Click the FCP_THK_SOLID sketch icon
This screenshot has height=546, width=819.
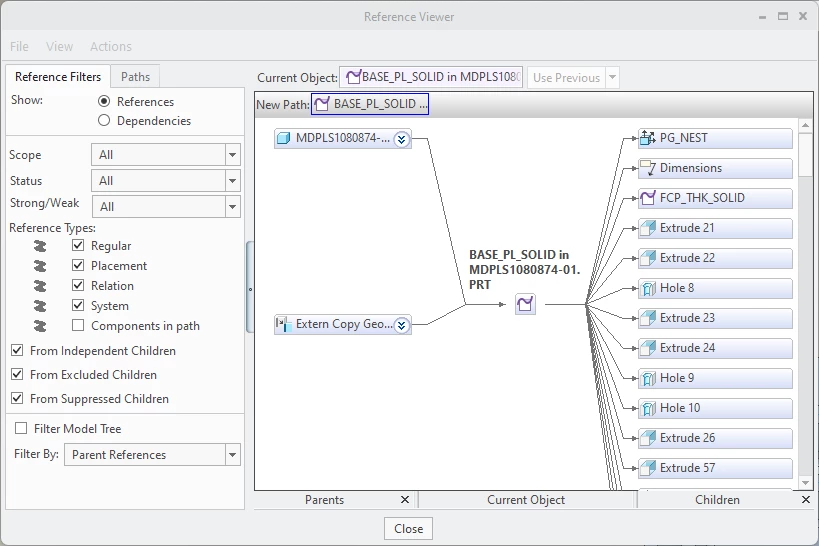pyautogui.click(x=648, y=198)
